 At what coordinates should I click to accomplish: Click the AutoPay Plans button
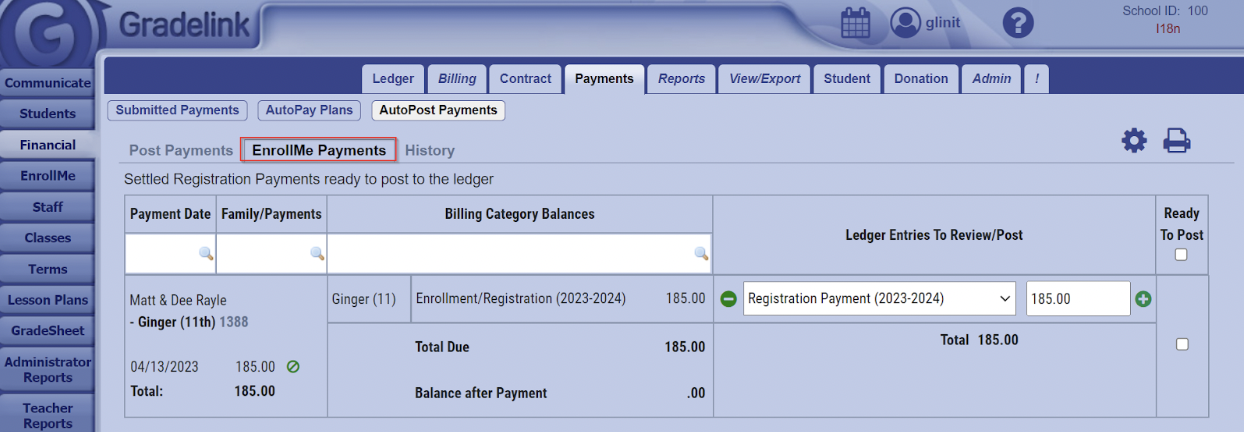point(309,110)
